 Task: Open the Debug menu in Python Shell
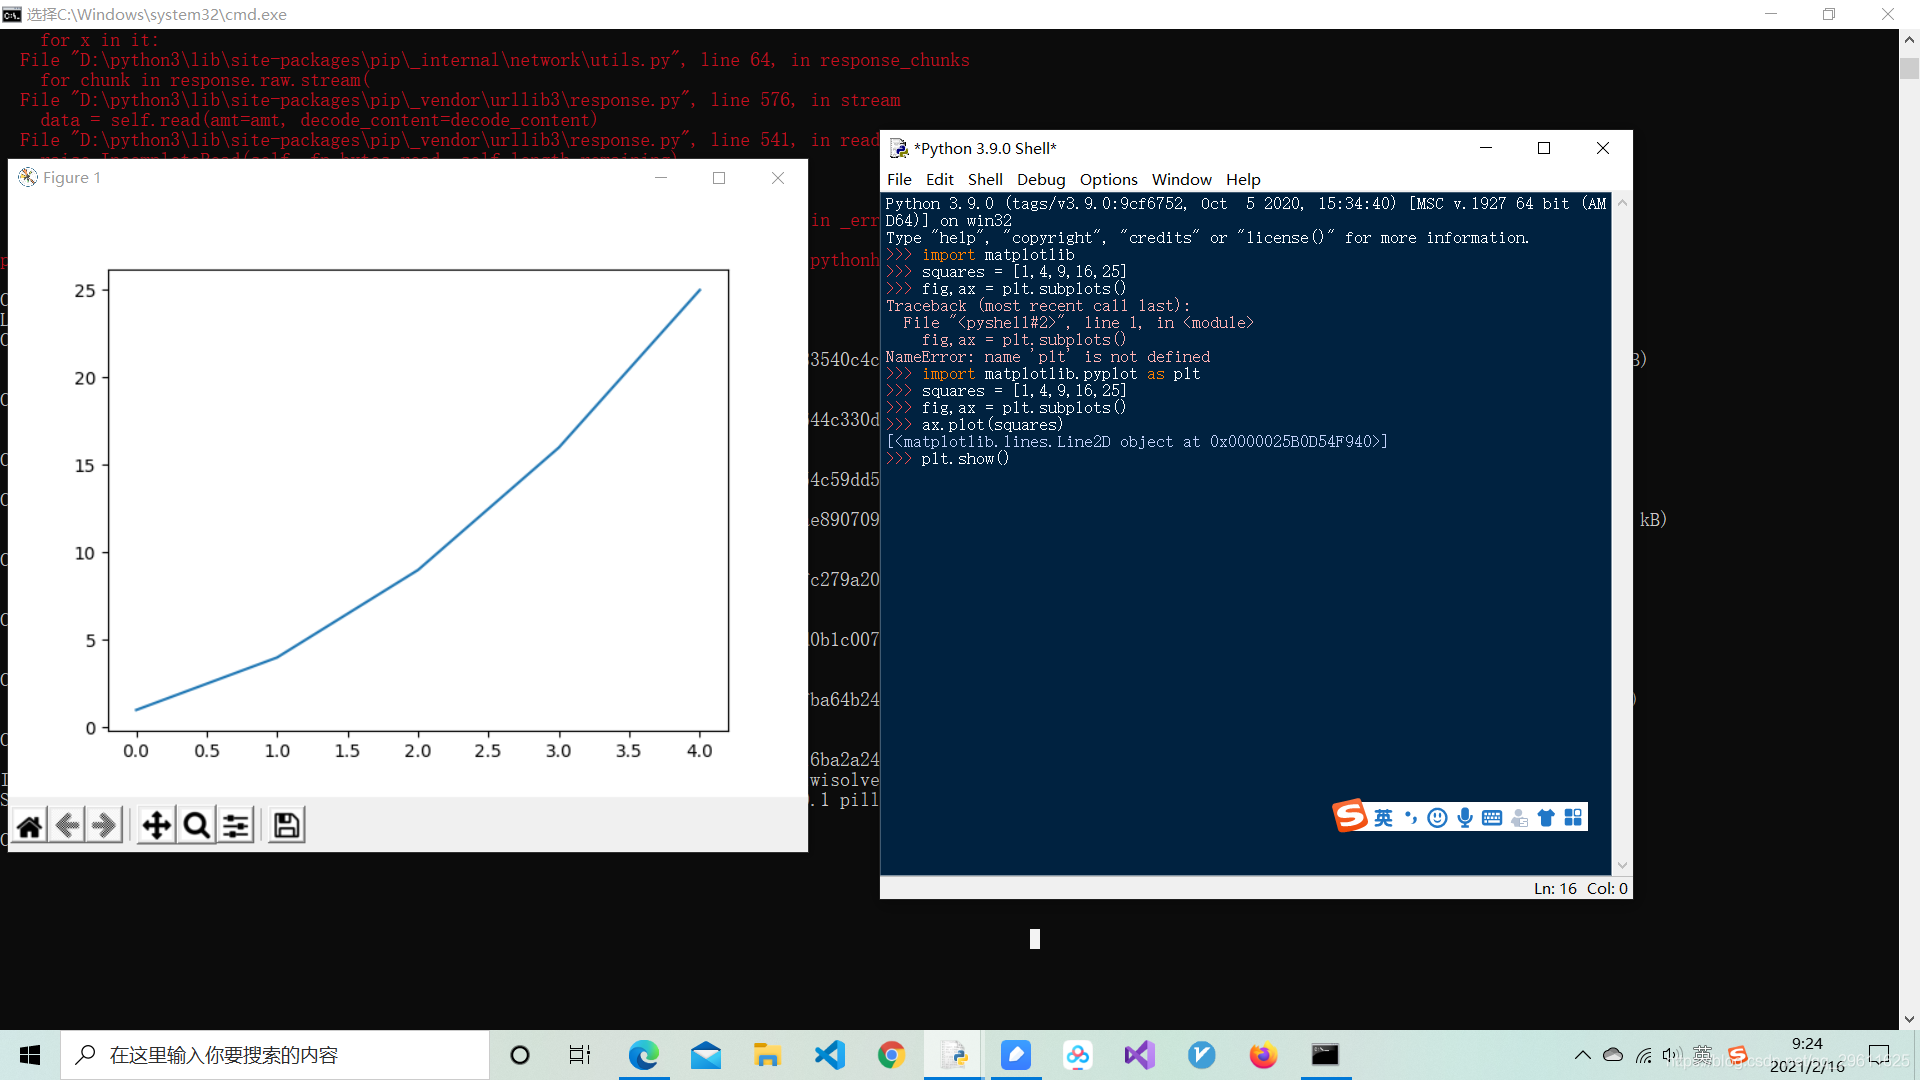tap(1041, 179)
